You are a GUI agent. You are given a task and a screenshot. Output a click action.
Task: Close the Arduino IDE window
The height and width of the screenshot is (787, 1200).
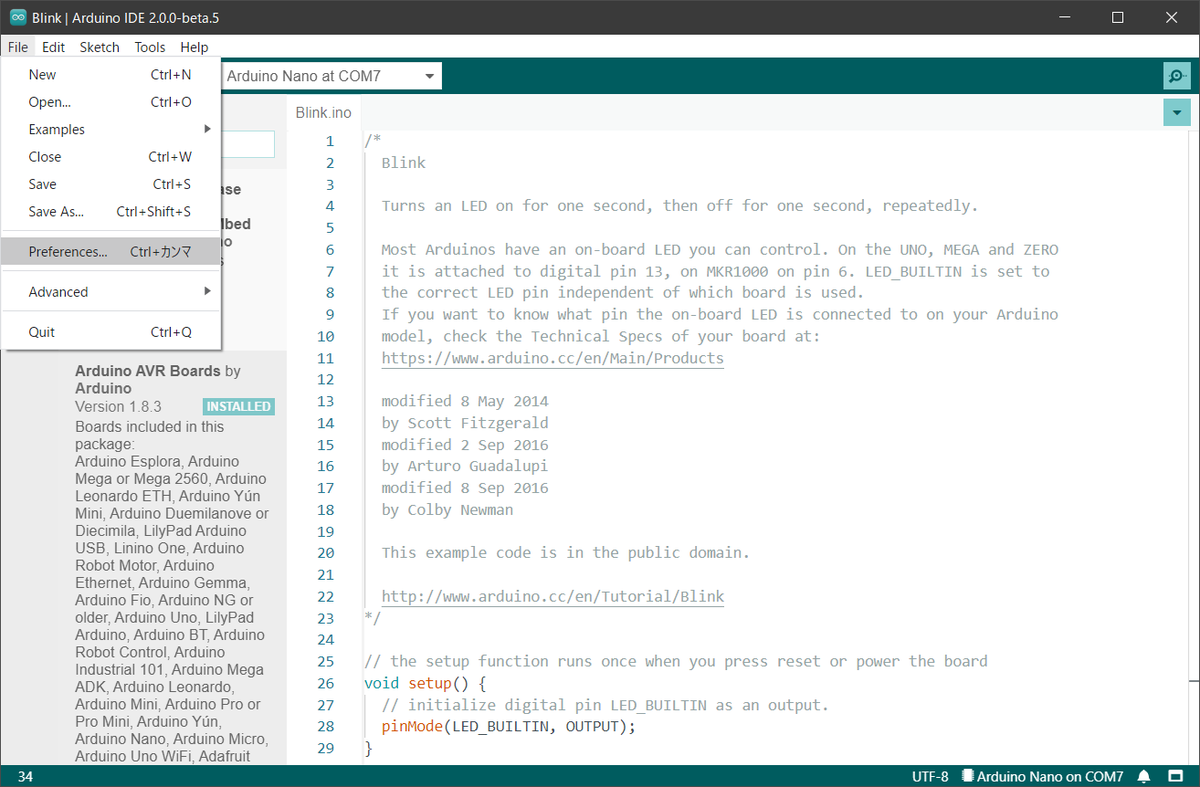pyautogui.click(x=1173, y=17)
